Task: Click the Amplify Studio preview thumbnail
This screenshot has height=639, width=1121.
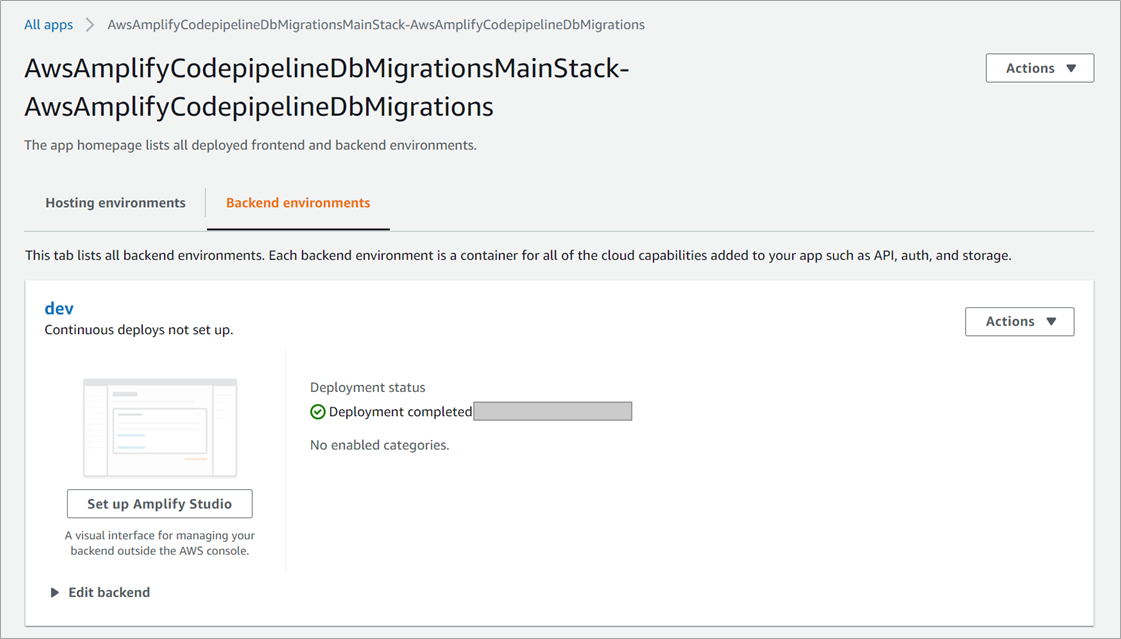Action: 160,427
